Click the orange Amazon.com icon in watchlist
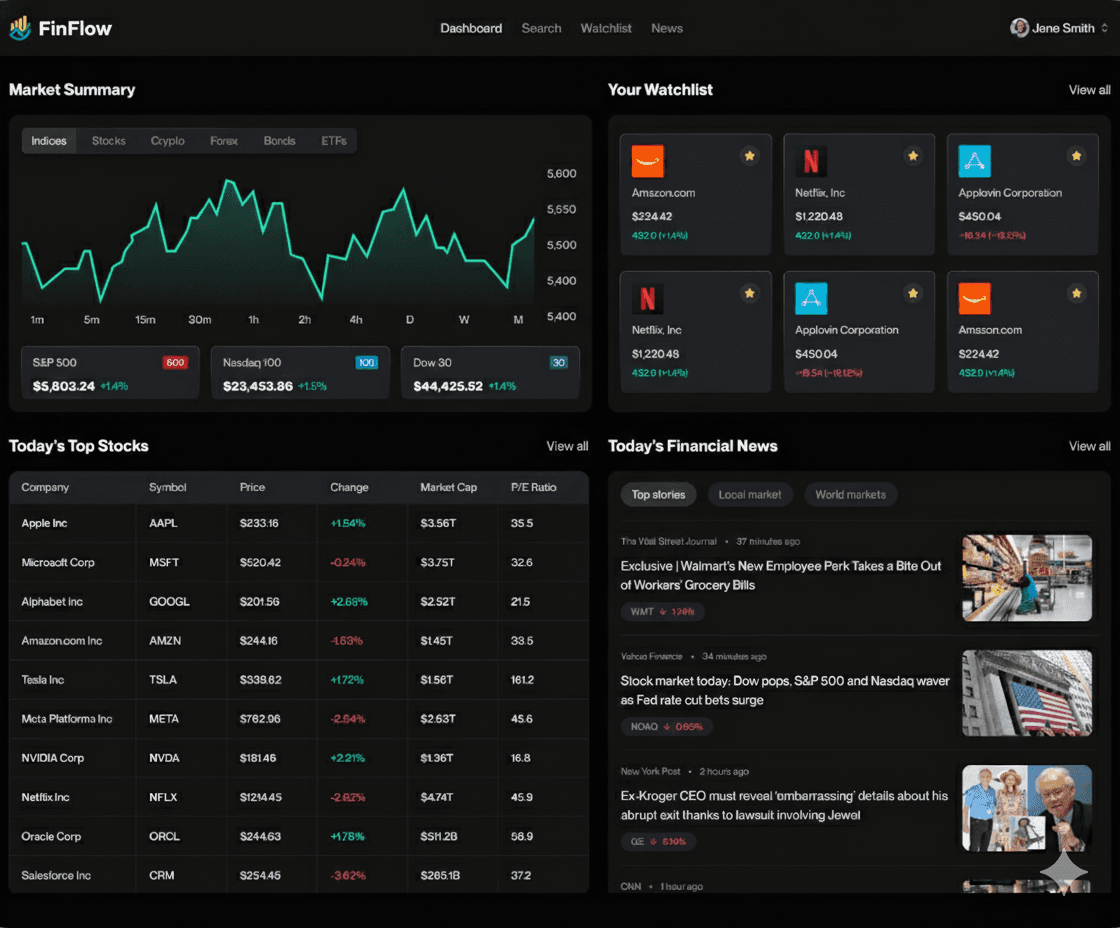 click(x=649, y=160)
